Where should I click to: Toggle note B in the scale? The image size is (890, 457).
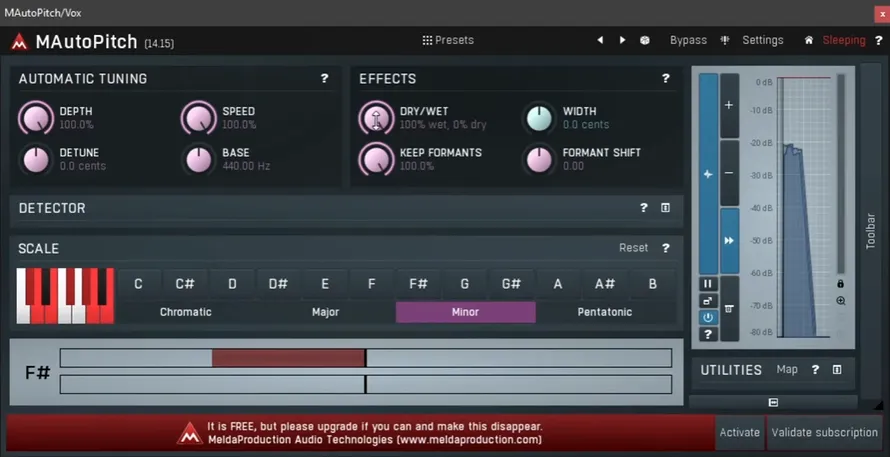pos(653,284)
